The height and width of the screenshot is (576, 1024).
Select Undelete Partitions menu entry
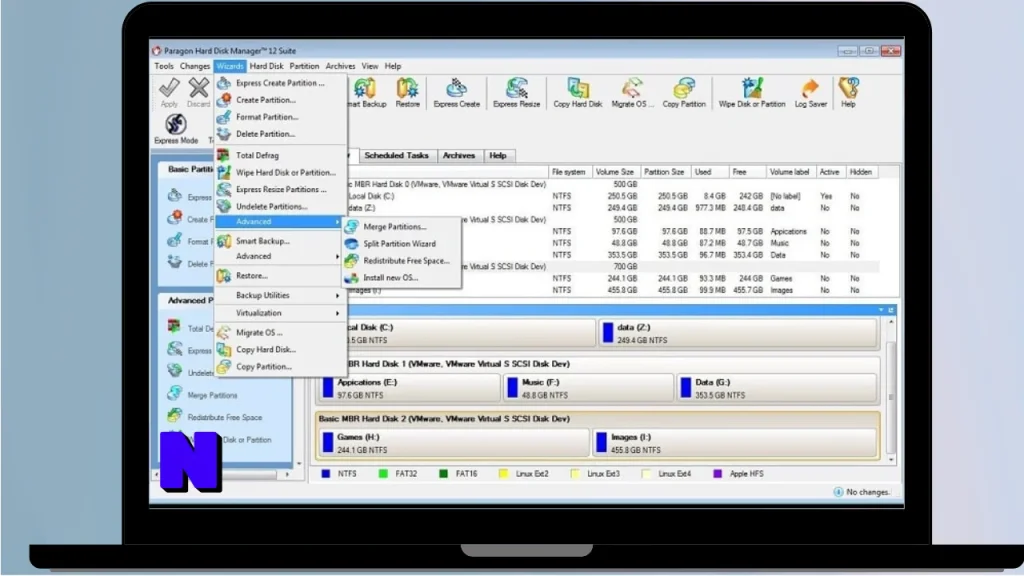point(281,206)
